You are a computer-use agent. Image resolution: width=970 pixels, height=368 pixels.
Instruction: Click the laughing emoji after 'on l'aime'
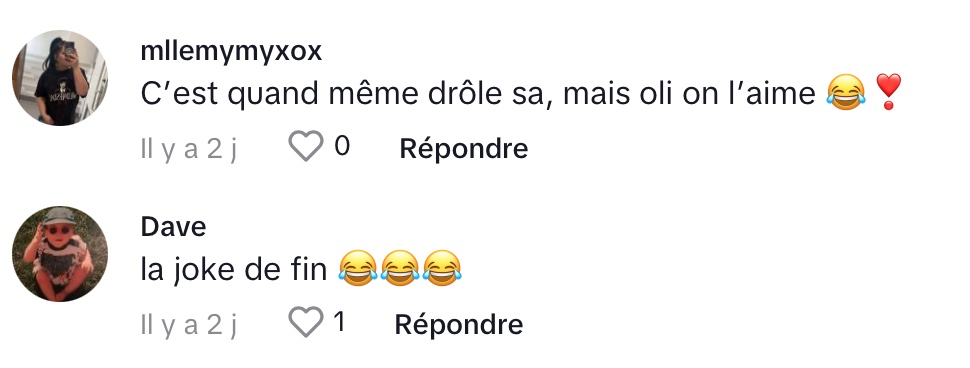(846, 93)
